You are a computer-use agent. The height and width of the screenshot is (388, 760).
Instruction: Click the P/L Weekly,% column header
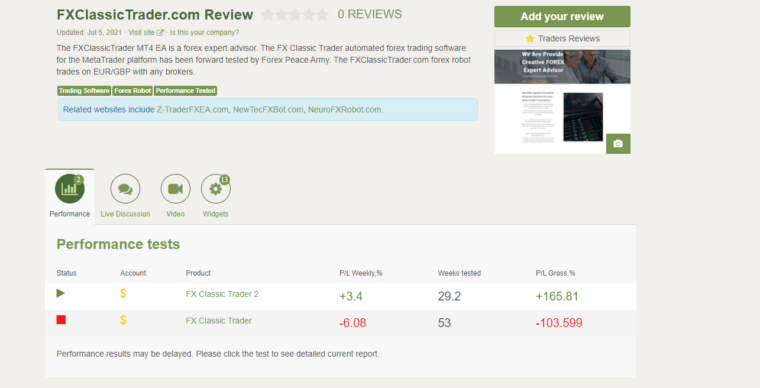tap(361, 273)
